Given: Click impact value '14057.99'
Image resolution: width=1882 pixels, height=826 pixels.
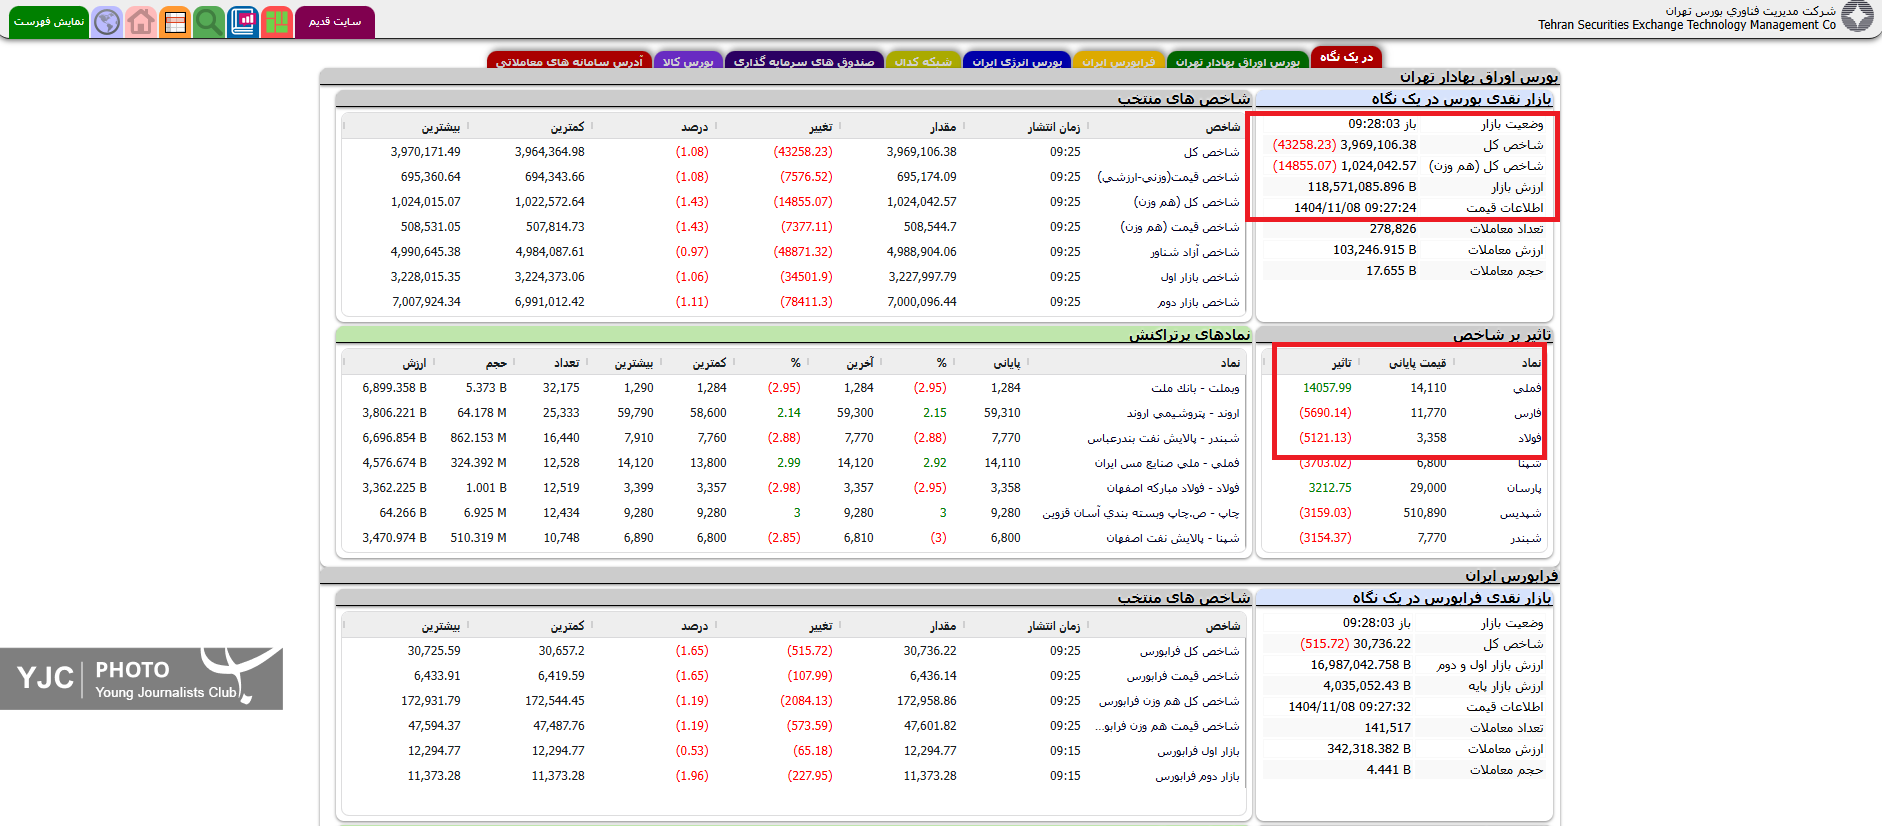Looking at the screenshot, I should pos(1327,388).
